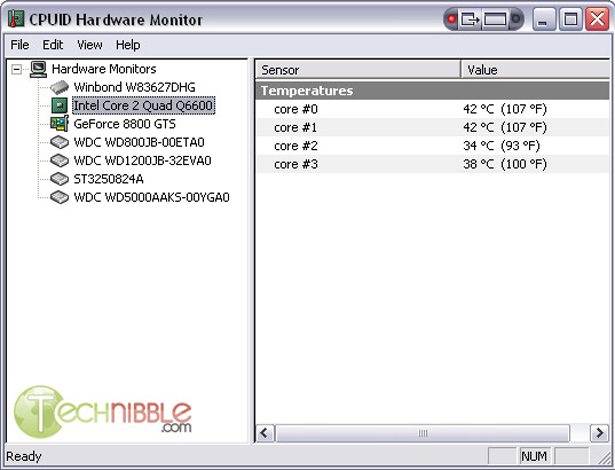Click the ST3250824A hard drive icon
Viewport: 615px width, 470px height.
tap(60, 179)
